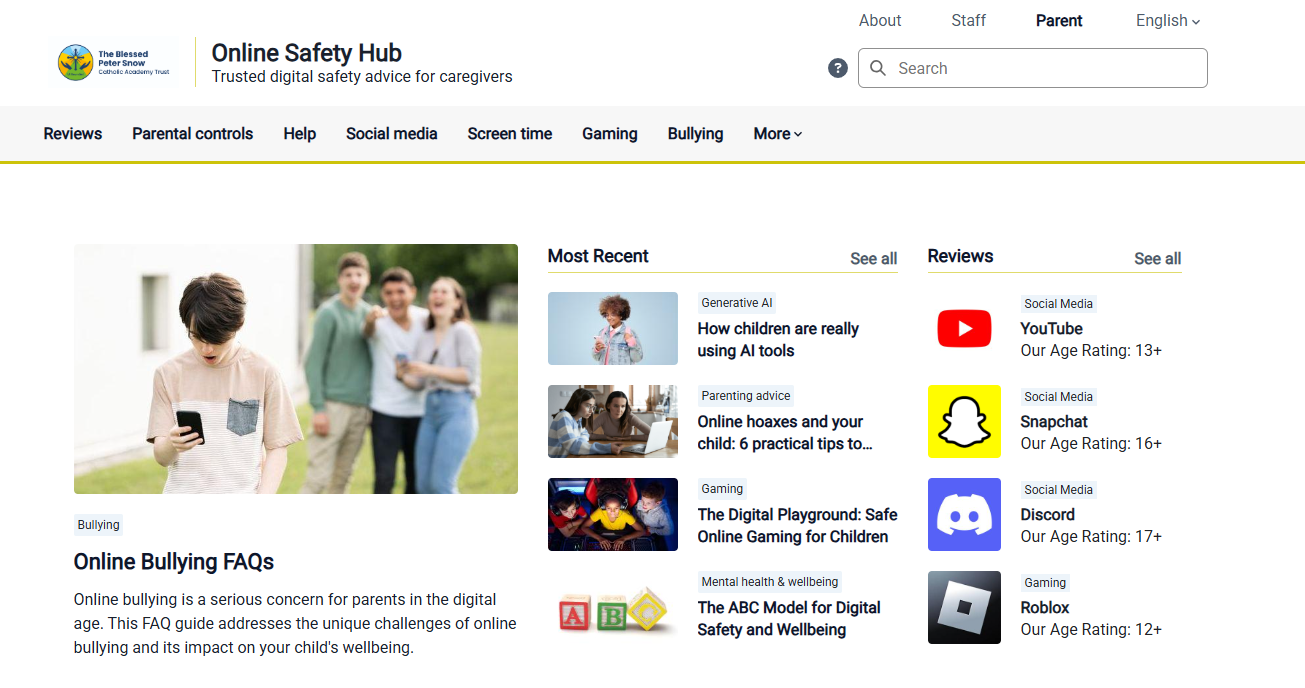
Task: Click the help question mark icon
Action: [x=838, y=68]
